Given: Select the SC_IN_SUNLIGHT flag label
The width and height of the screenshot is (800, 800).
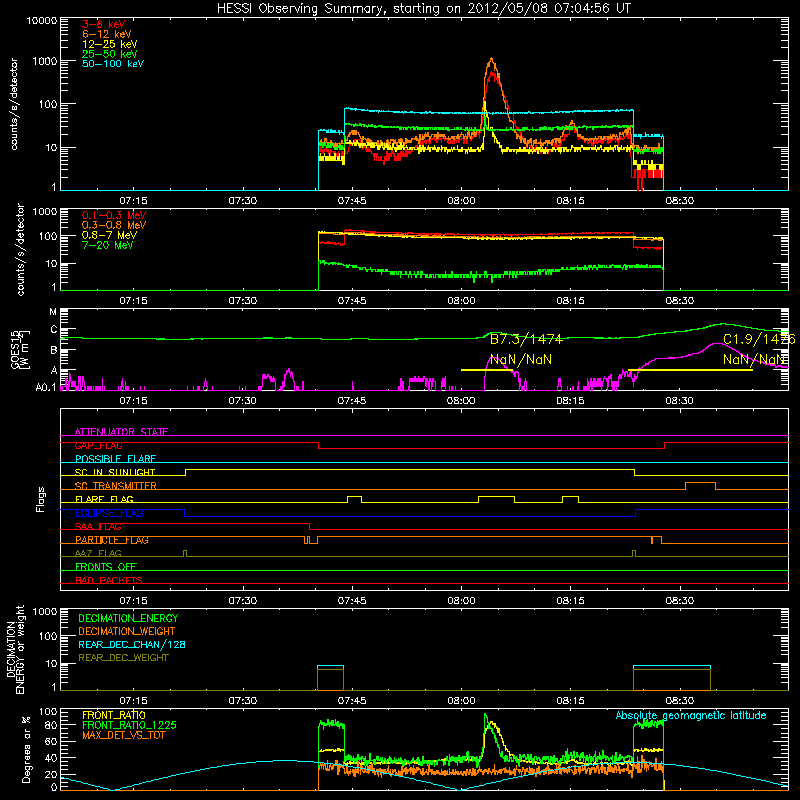Looking at the screenshot, I should click(x=115, y=472).
